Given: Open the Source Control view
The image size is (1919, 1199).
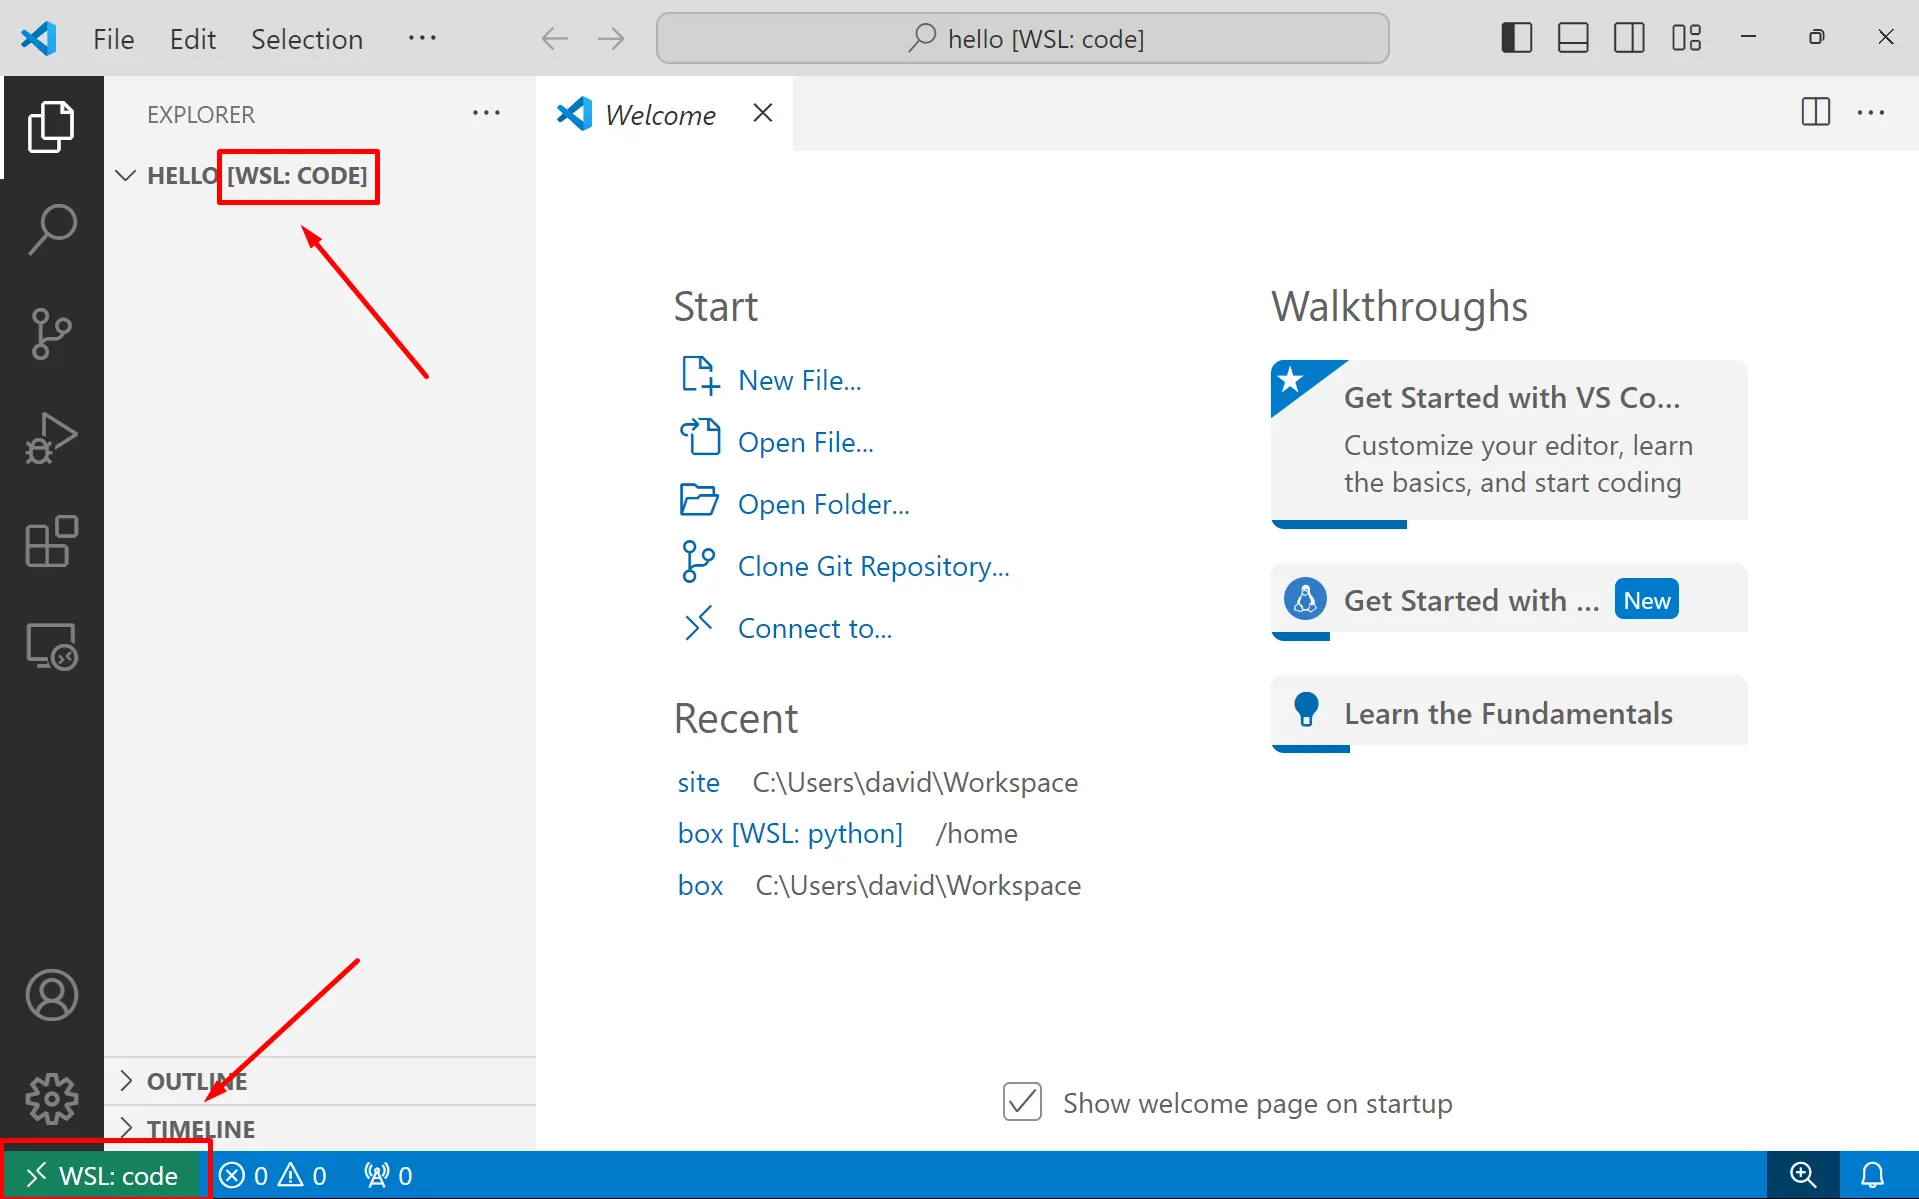Looking at the screenshot, I should 52,333.
